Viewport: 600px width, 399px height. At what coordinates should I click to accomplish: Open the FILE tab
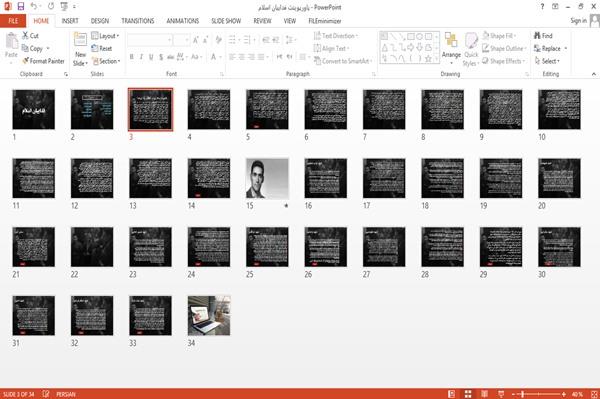pyautogui.click(x=13, y=21)
